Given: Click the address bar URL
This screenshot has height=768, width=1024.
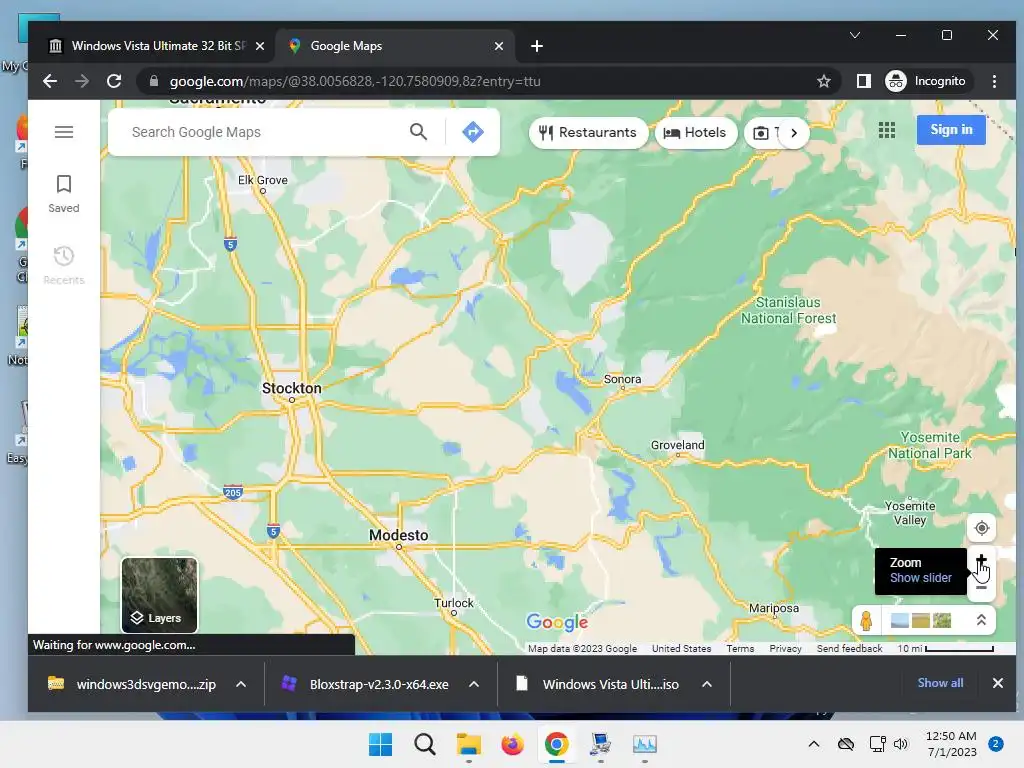Looking at the screenshot, I should pyautogui.click(x=355, y=81).
